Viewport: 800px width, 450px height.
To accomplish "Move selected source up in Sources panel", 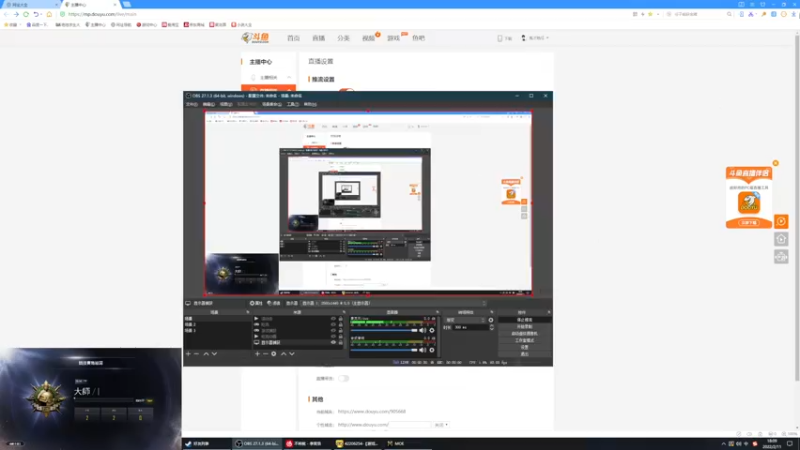I will click(284, 354).
